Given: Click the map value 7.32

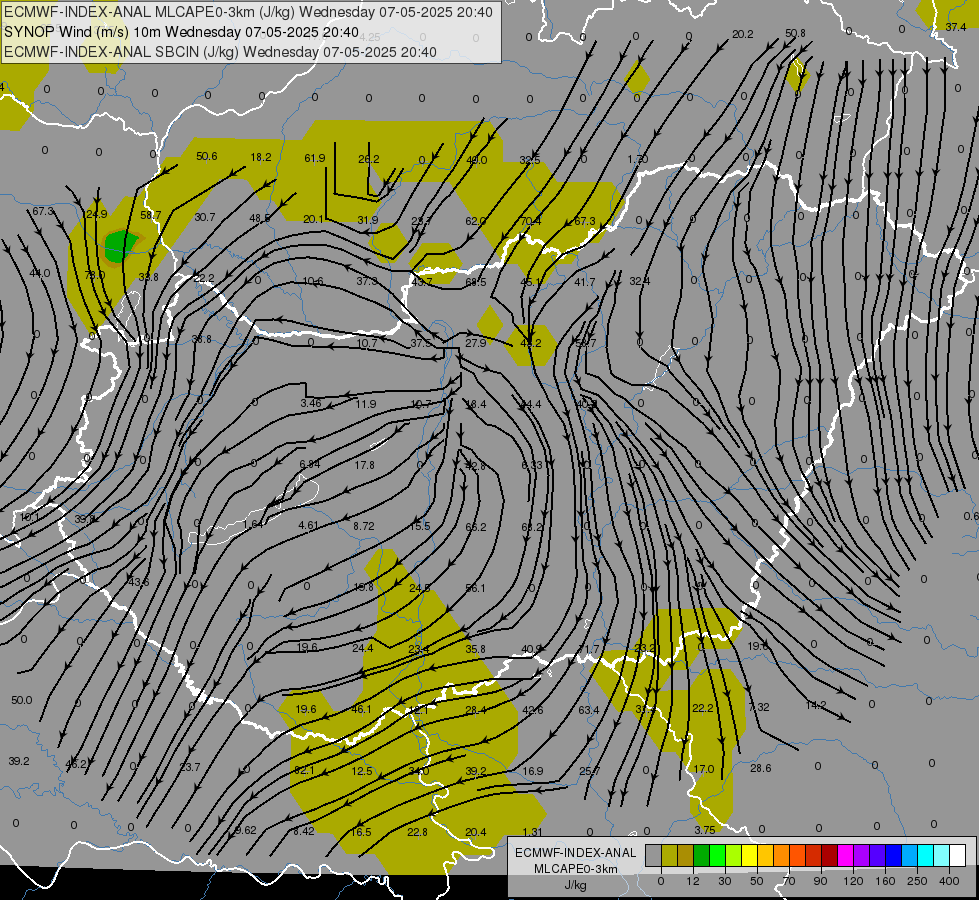Looking at the screenshot, I should coord(759,707).
